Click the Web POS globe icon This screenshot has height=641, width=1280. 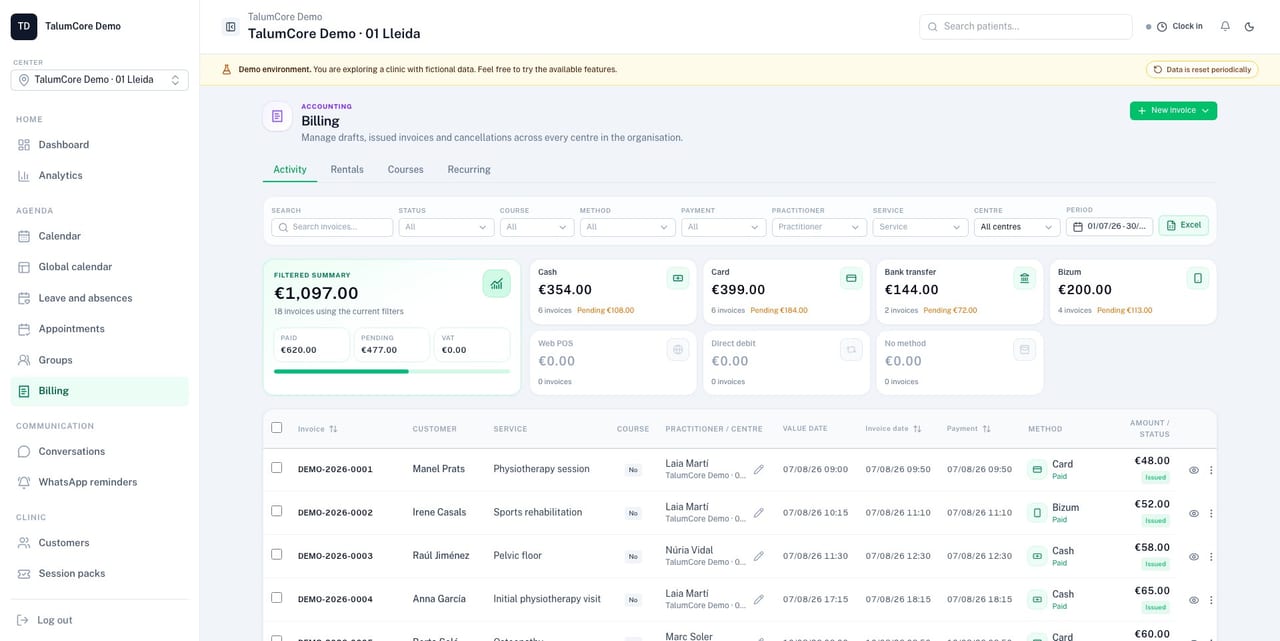click(x=678, y=349)
